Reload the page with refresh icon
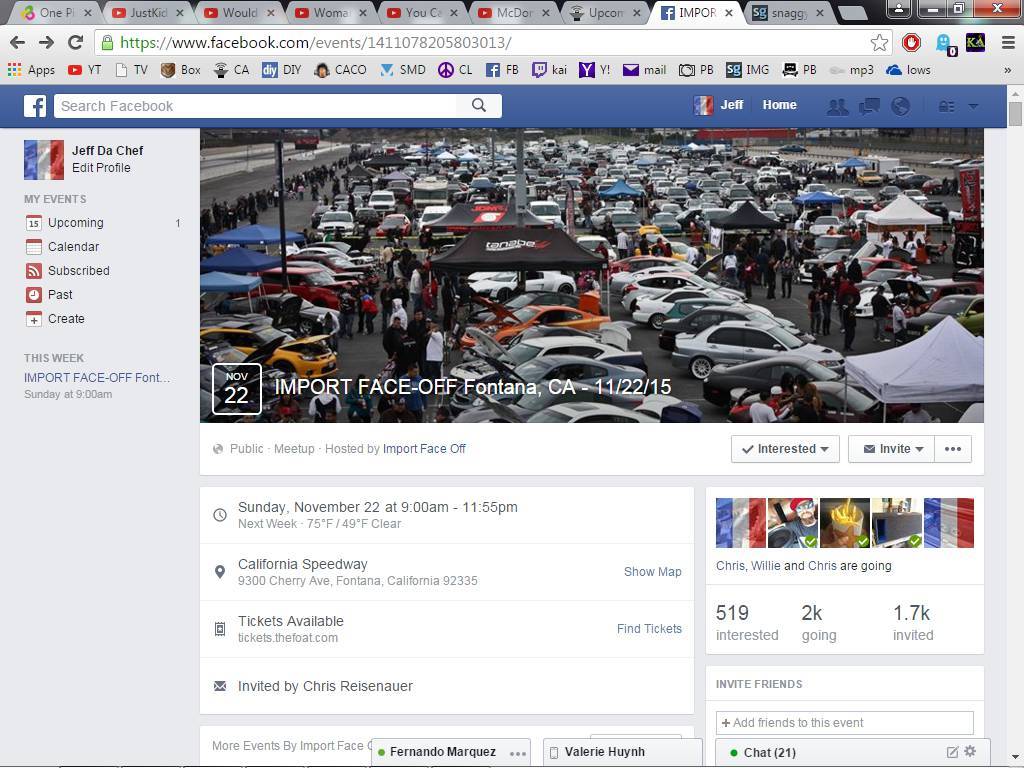 [76, 43]
